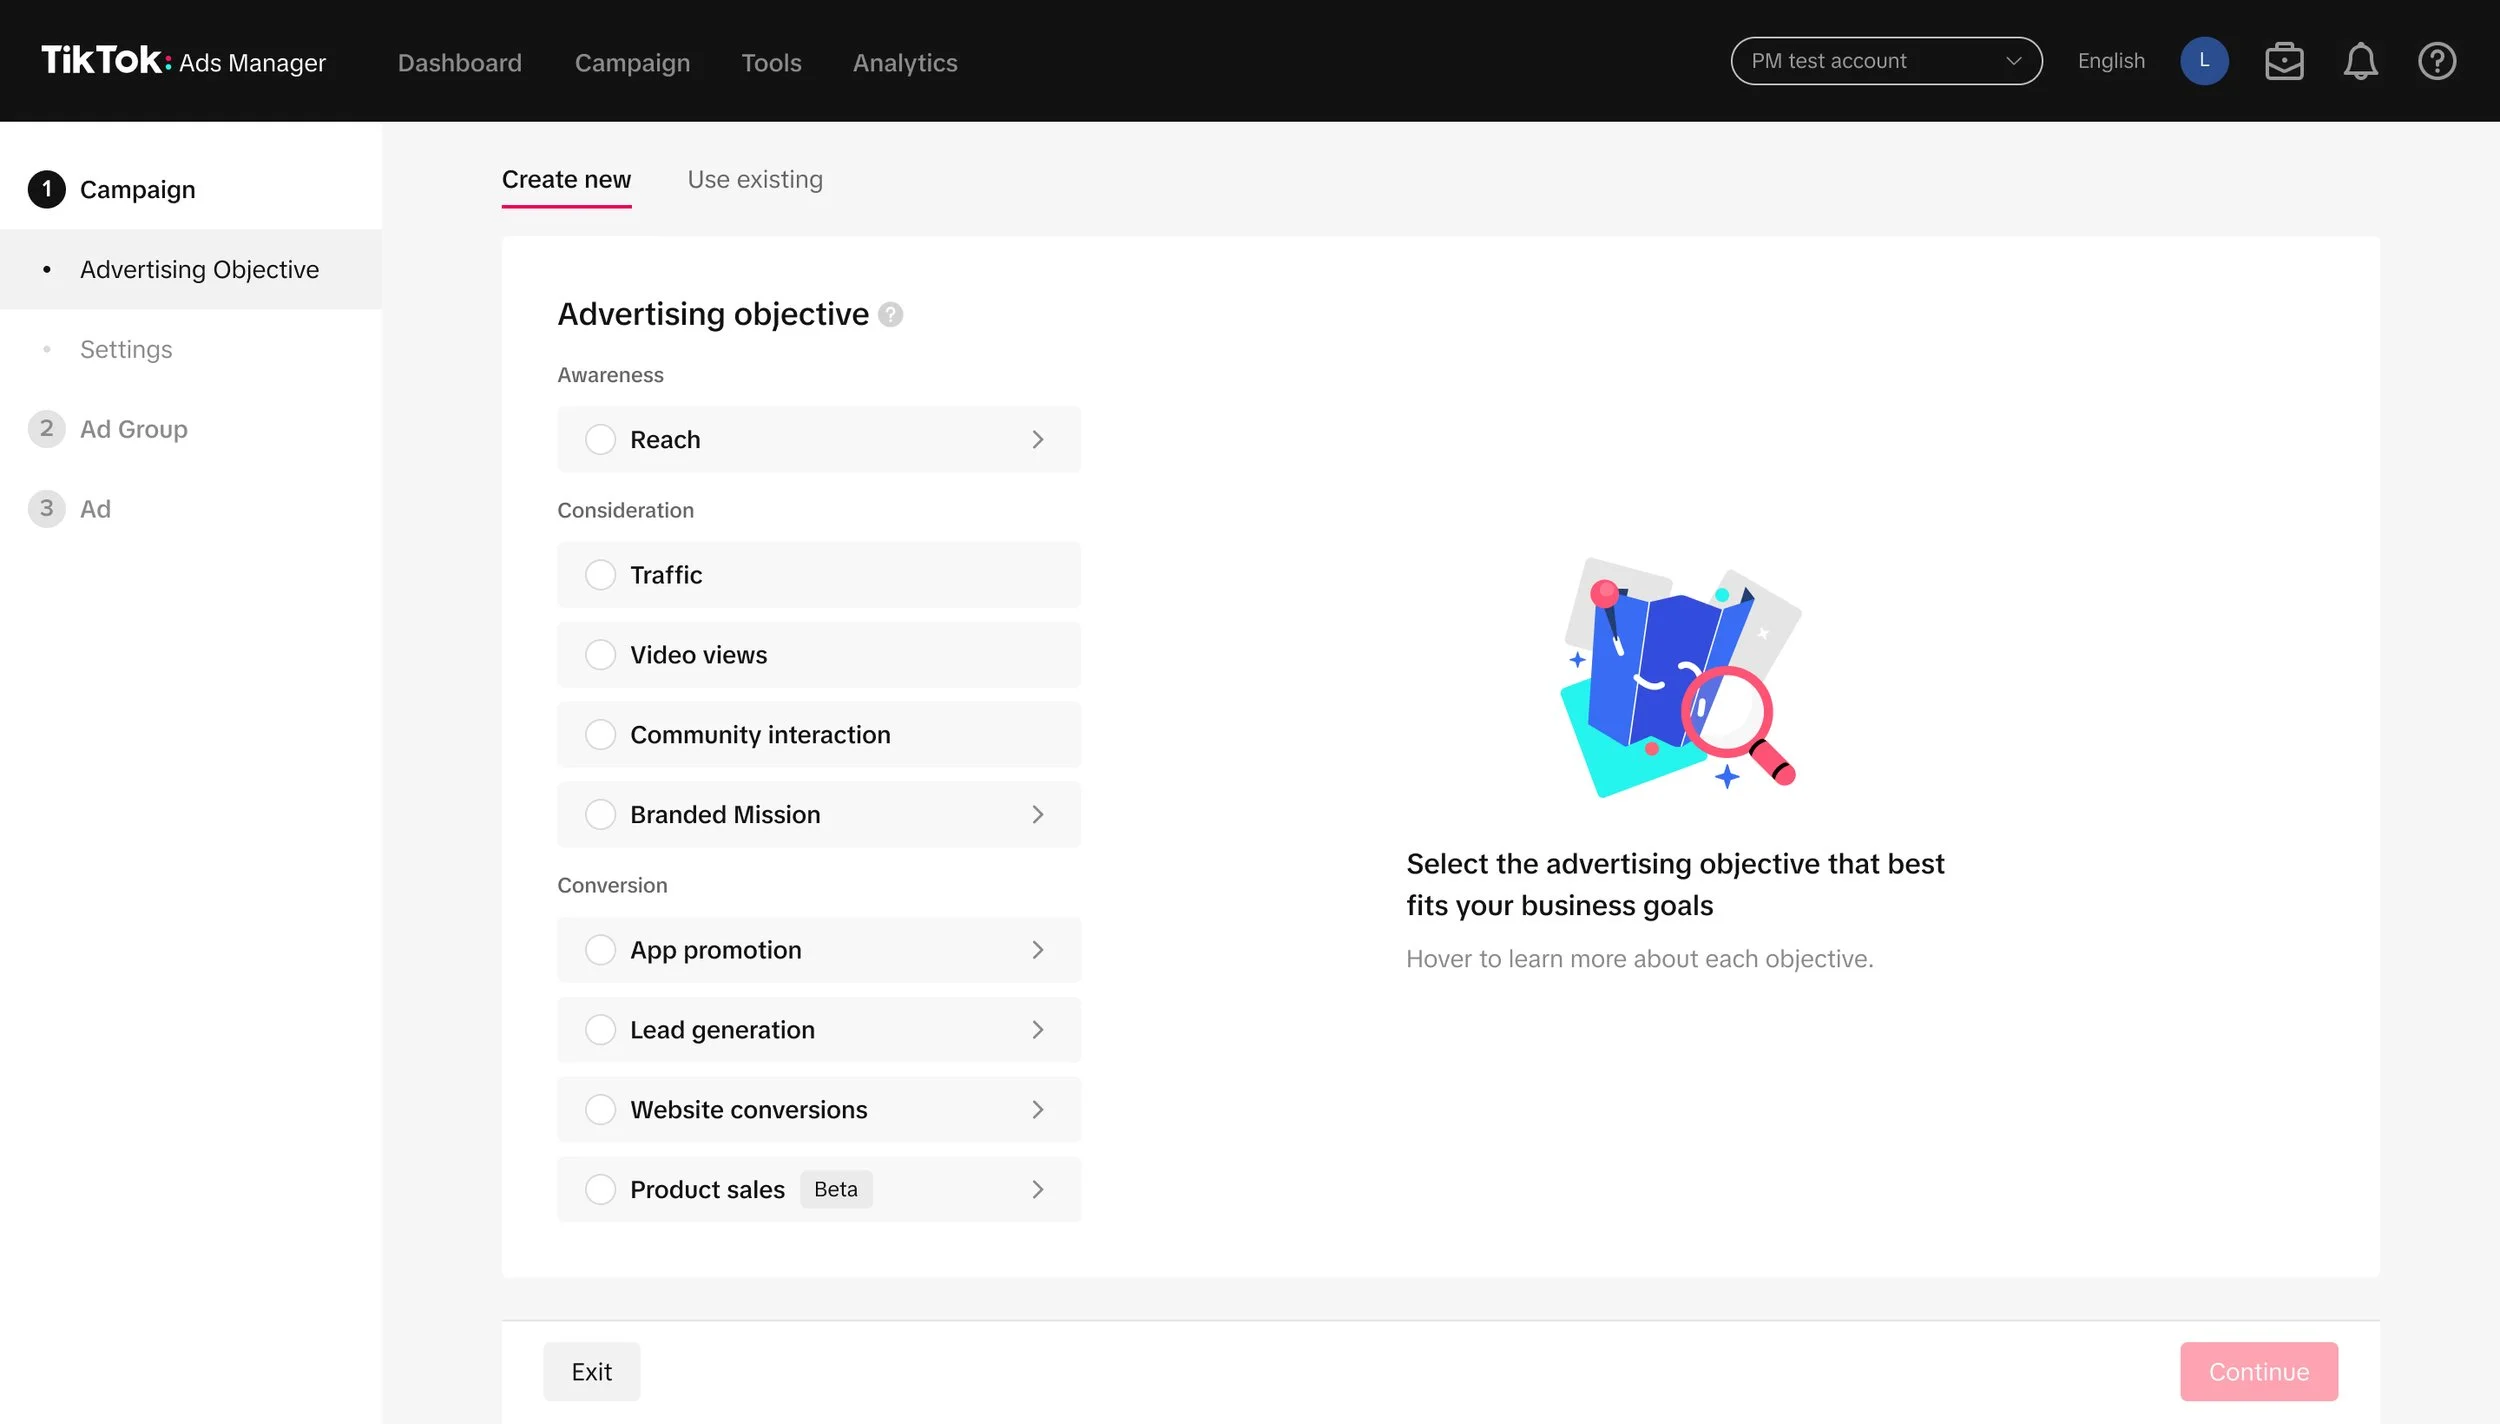The height and width of the screenshot is (1424, 2500).
Task: Click the Continue button
Action: point(2258,1371)
